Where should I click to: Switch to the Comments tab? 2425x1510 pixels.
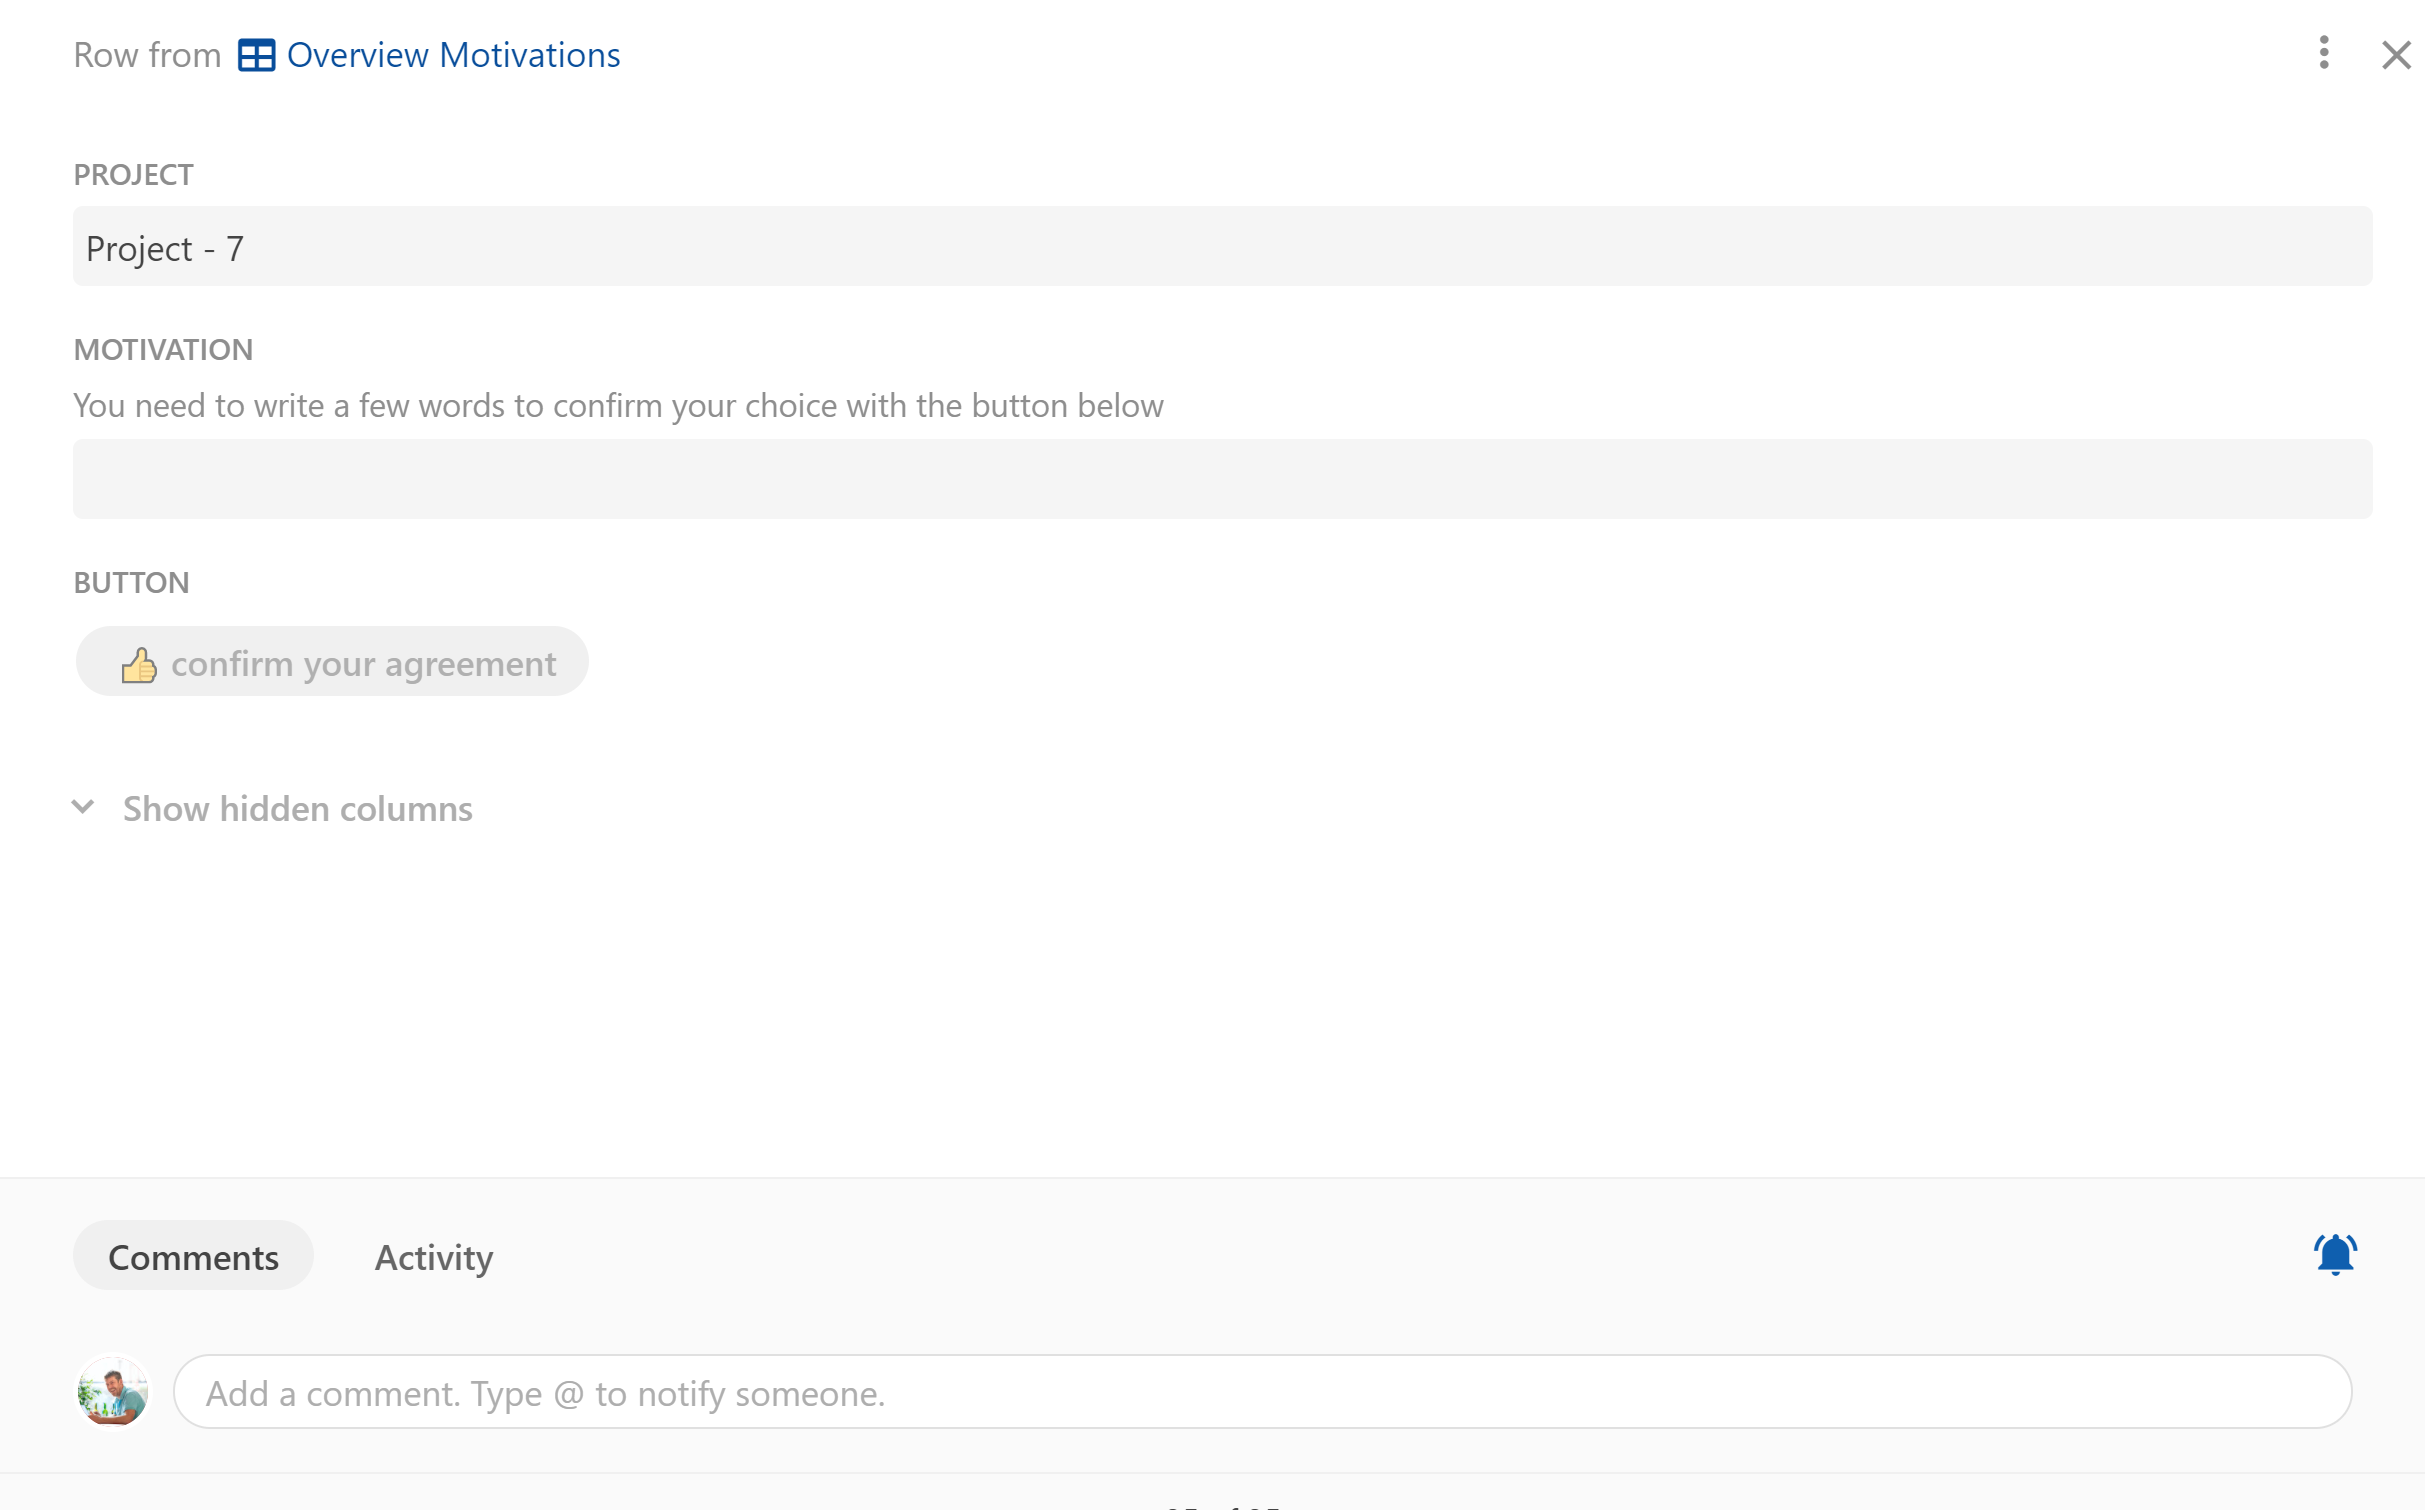(x=193, y=1256)
